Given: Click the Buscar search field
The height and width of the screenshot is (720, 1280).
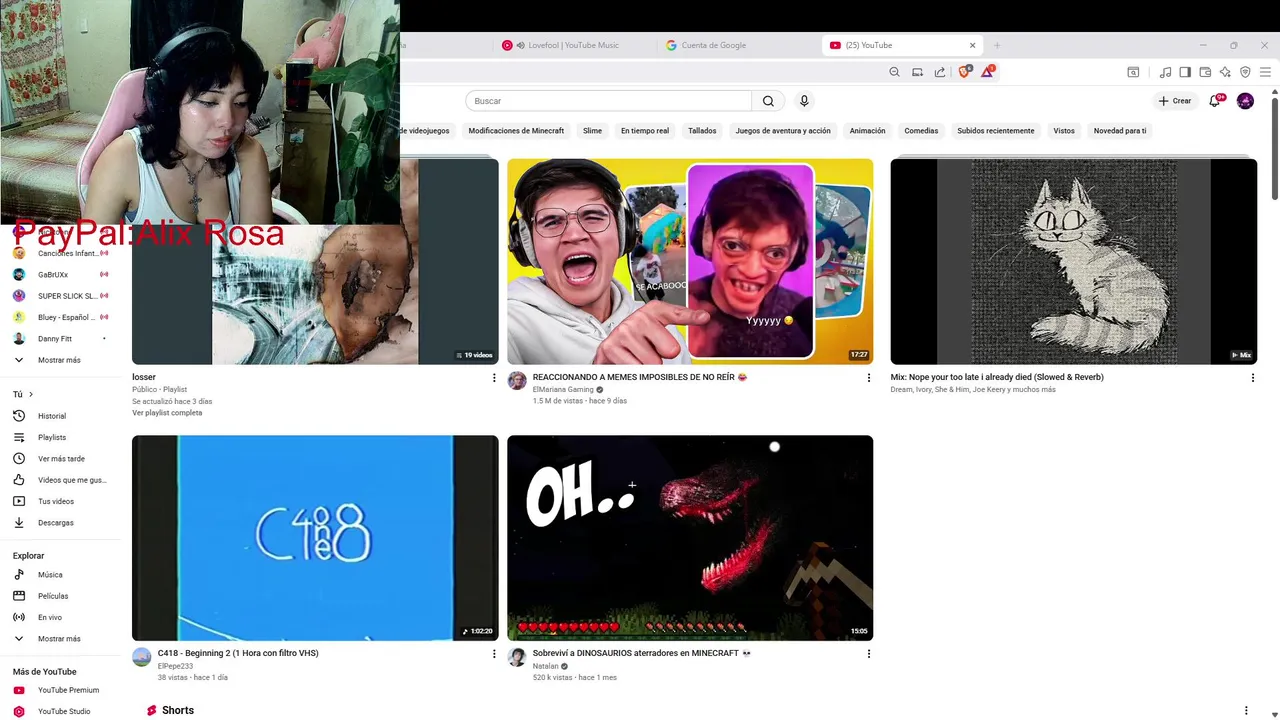Looking at the screenshot, I should pyautogui.click(x=608, y=101).
